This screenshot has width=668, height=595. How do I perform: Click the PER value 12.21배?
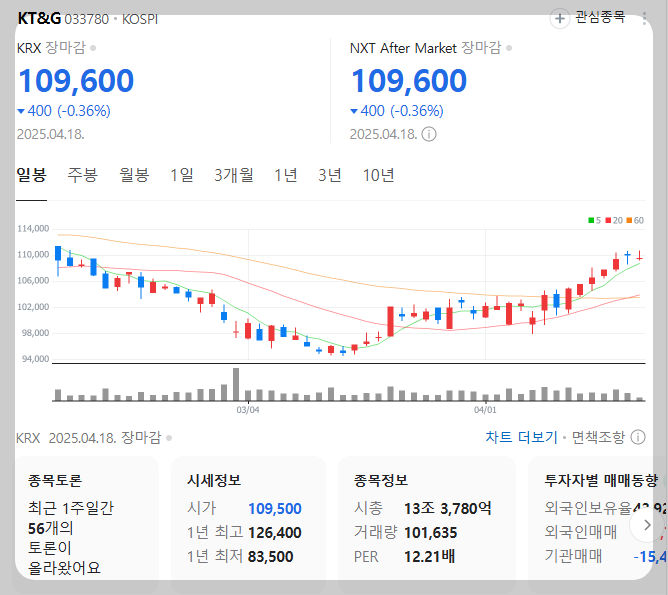tap(429, 556)
